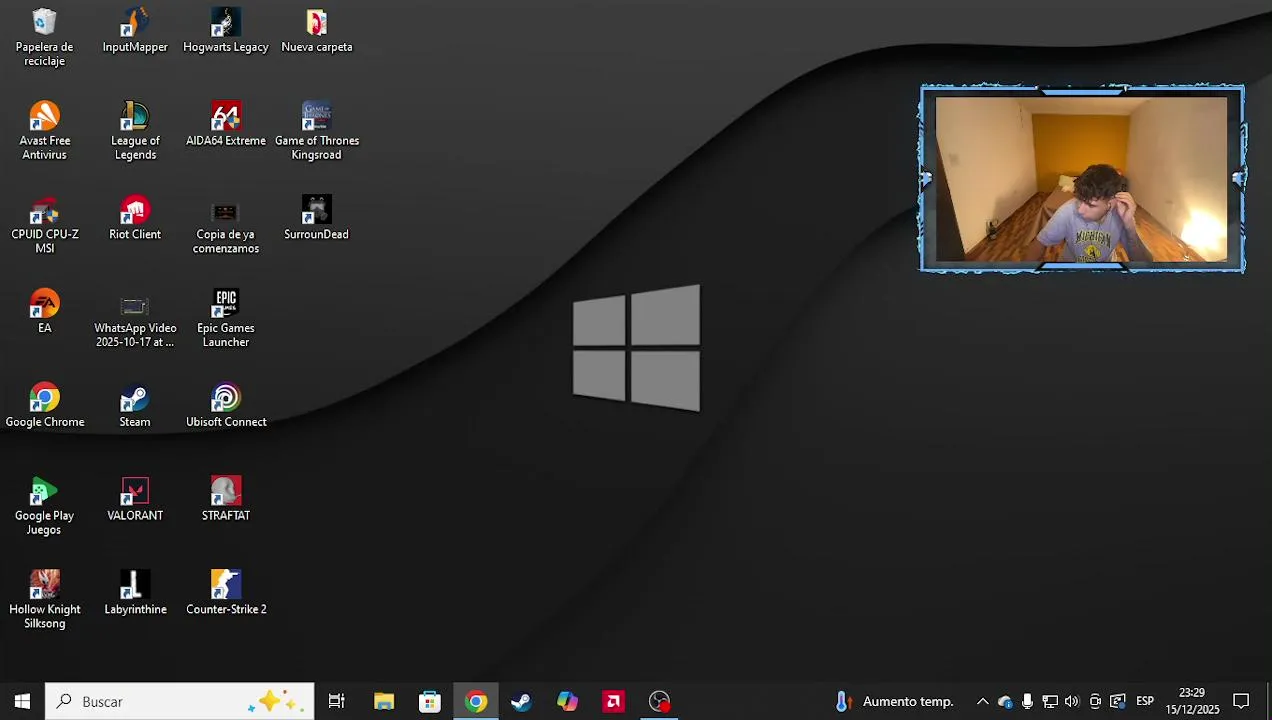Select the CPUID CPU-Z MSI shortcut
The height and width of the screenshot is (720, 1272).
(x=44, y=225)
